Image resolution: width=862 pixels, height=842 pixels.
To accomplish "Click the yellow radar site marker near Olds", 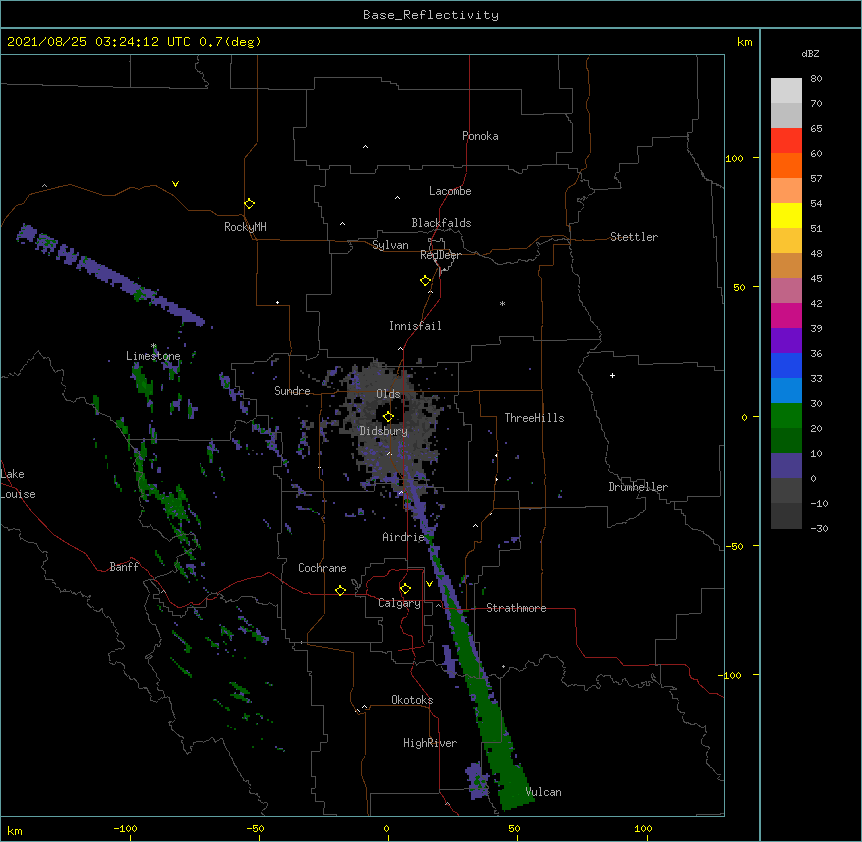I will tap(388, 416).
